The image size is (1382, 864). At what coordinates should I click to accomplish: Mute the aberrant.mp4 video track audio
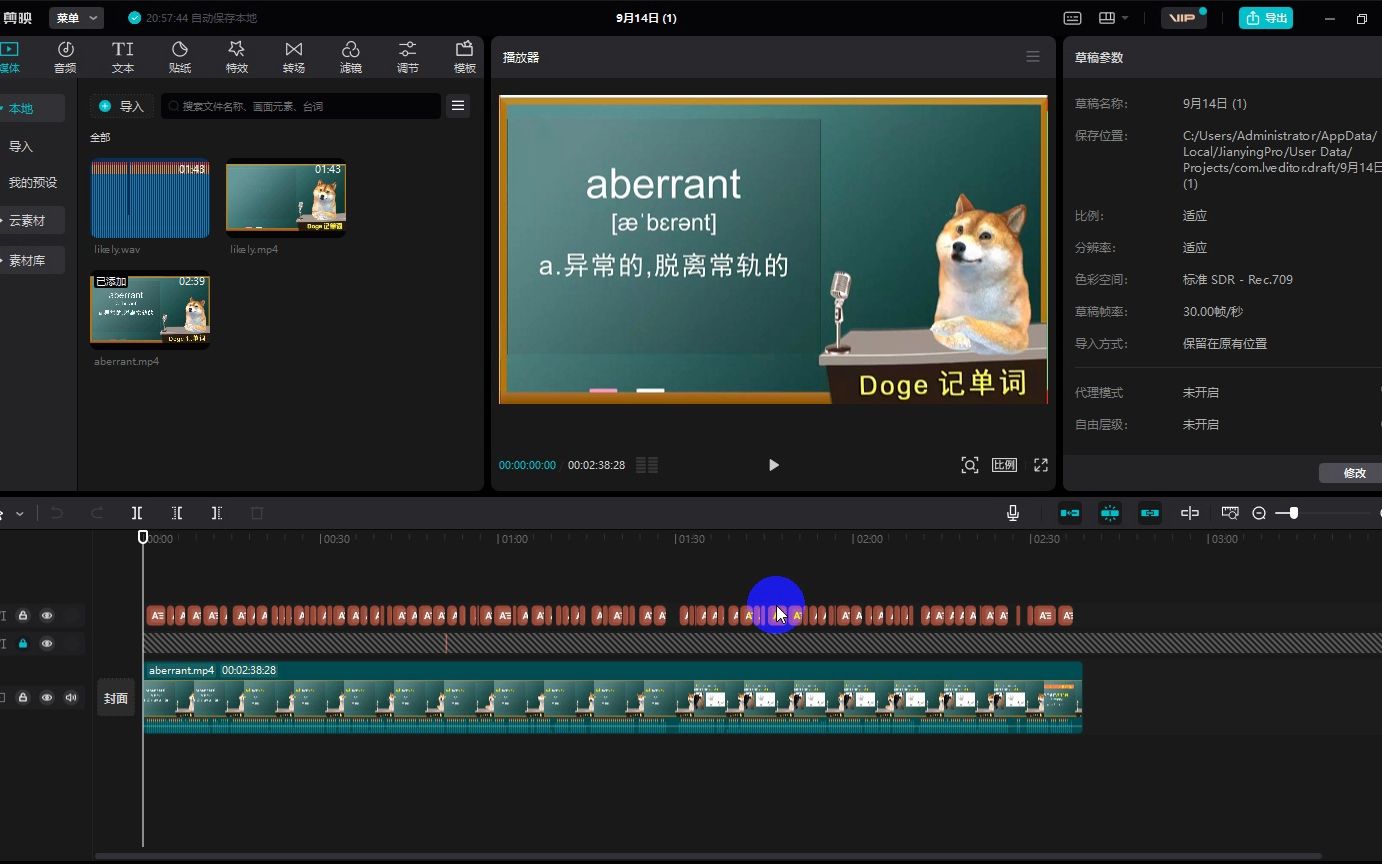click(x=70, y=698)
